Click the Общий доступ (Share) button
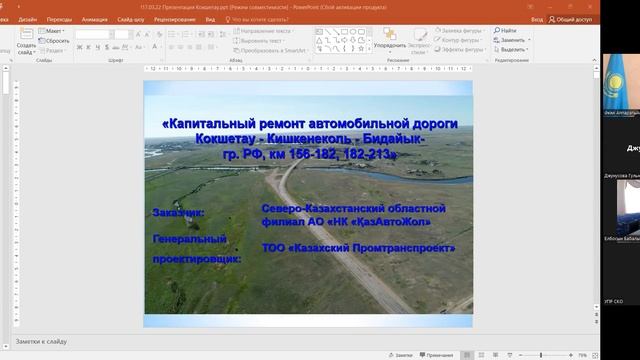Viewport: 640px width, 360px height. pos(571,20)
